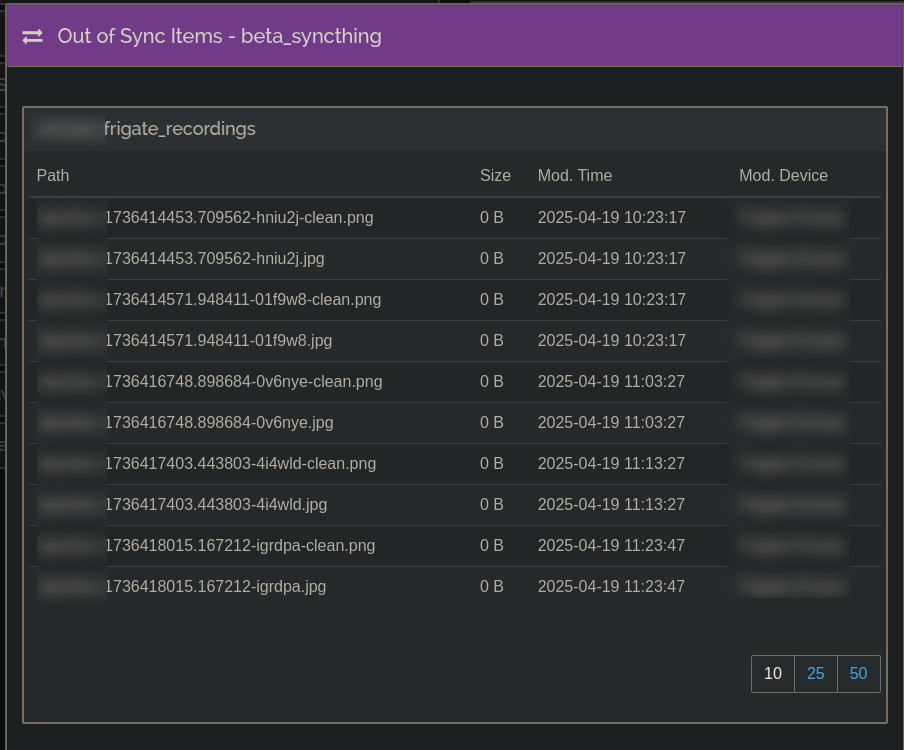This screenshot has width=904, height=750.
Task: Select file 1736416748.898684-0v6nye-clean.png
Action: pos(244,381)
